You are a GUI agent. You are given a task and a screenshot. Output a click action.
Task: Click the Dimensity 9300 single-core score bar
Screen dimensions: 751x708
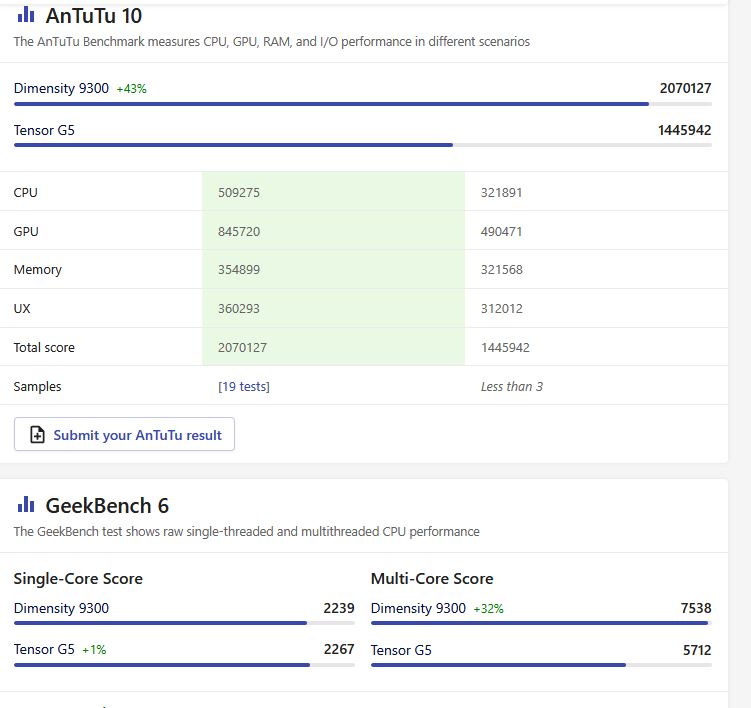[160, 623]
